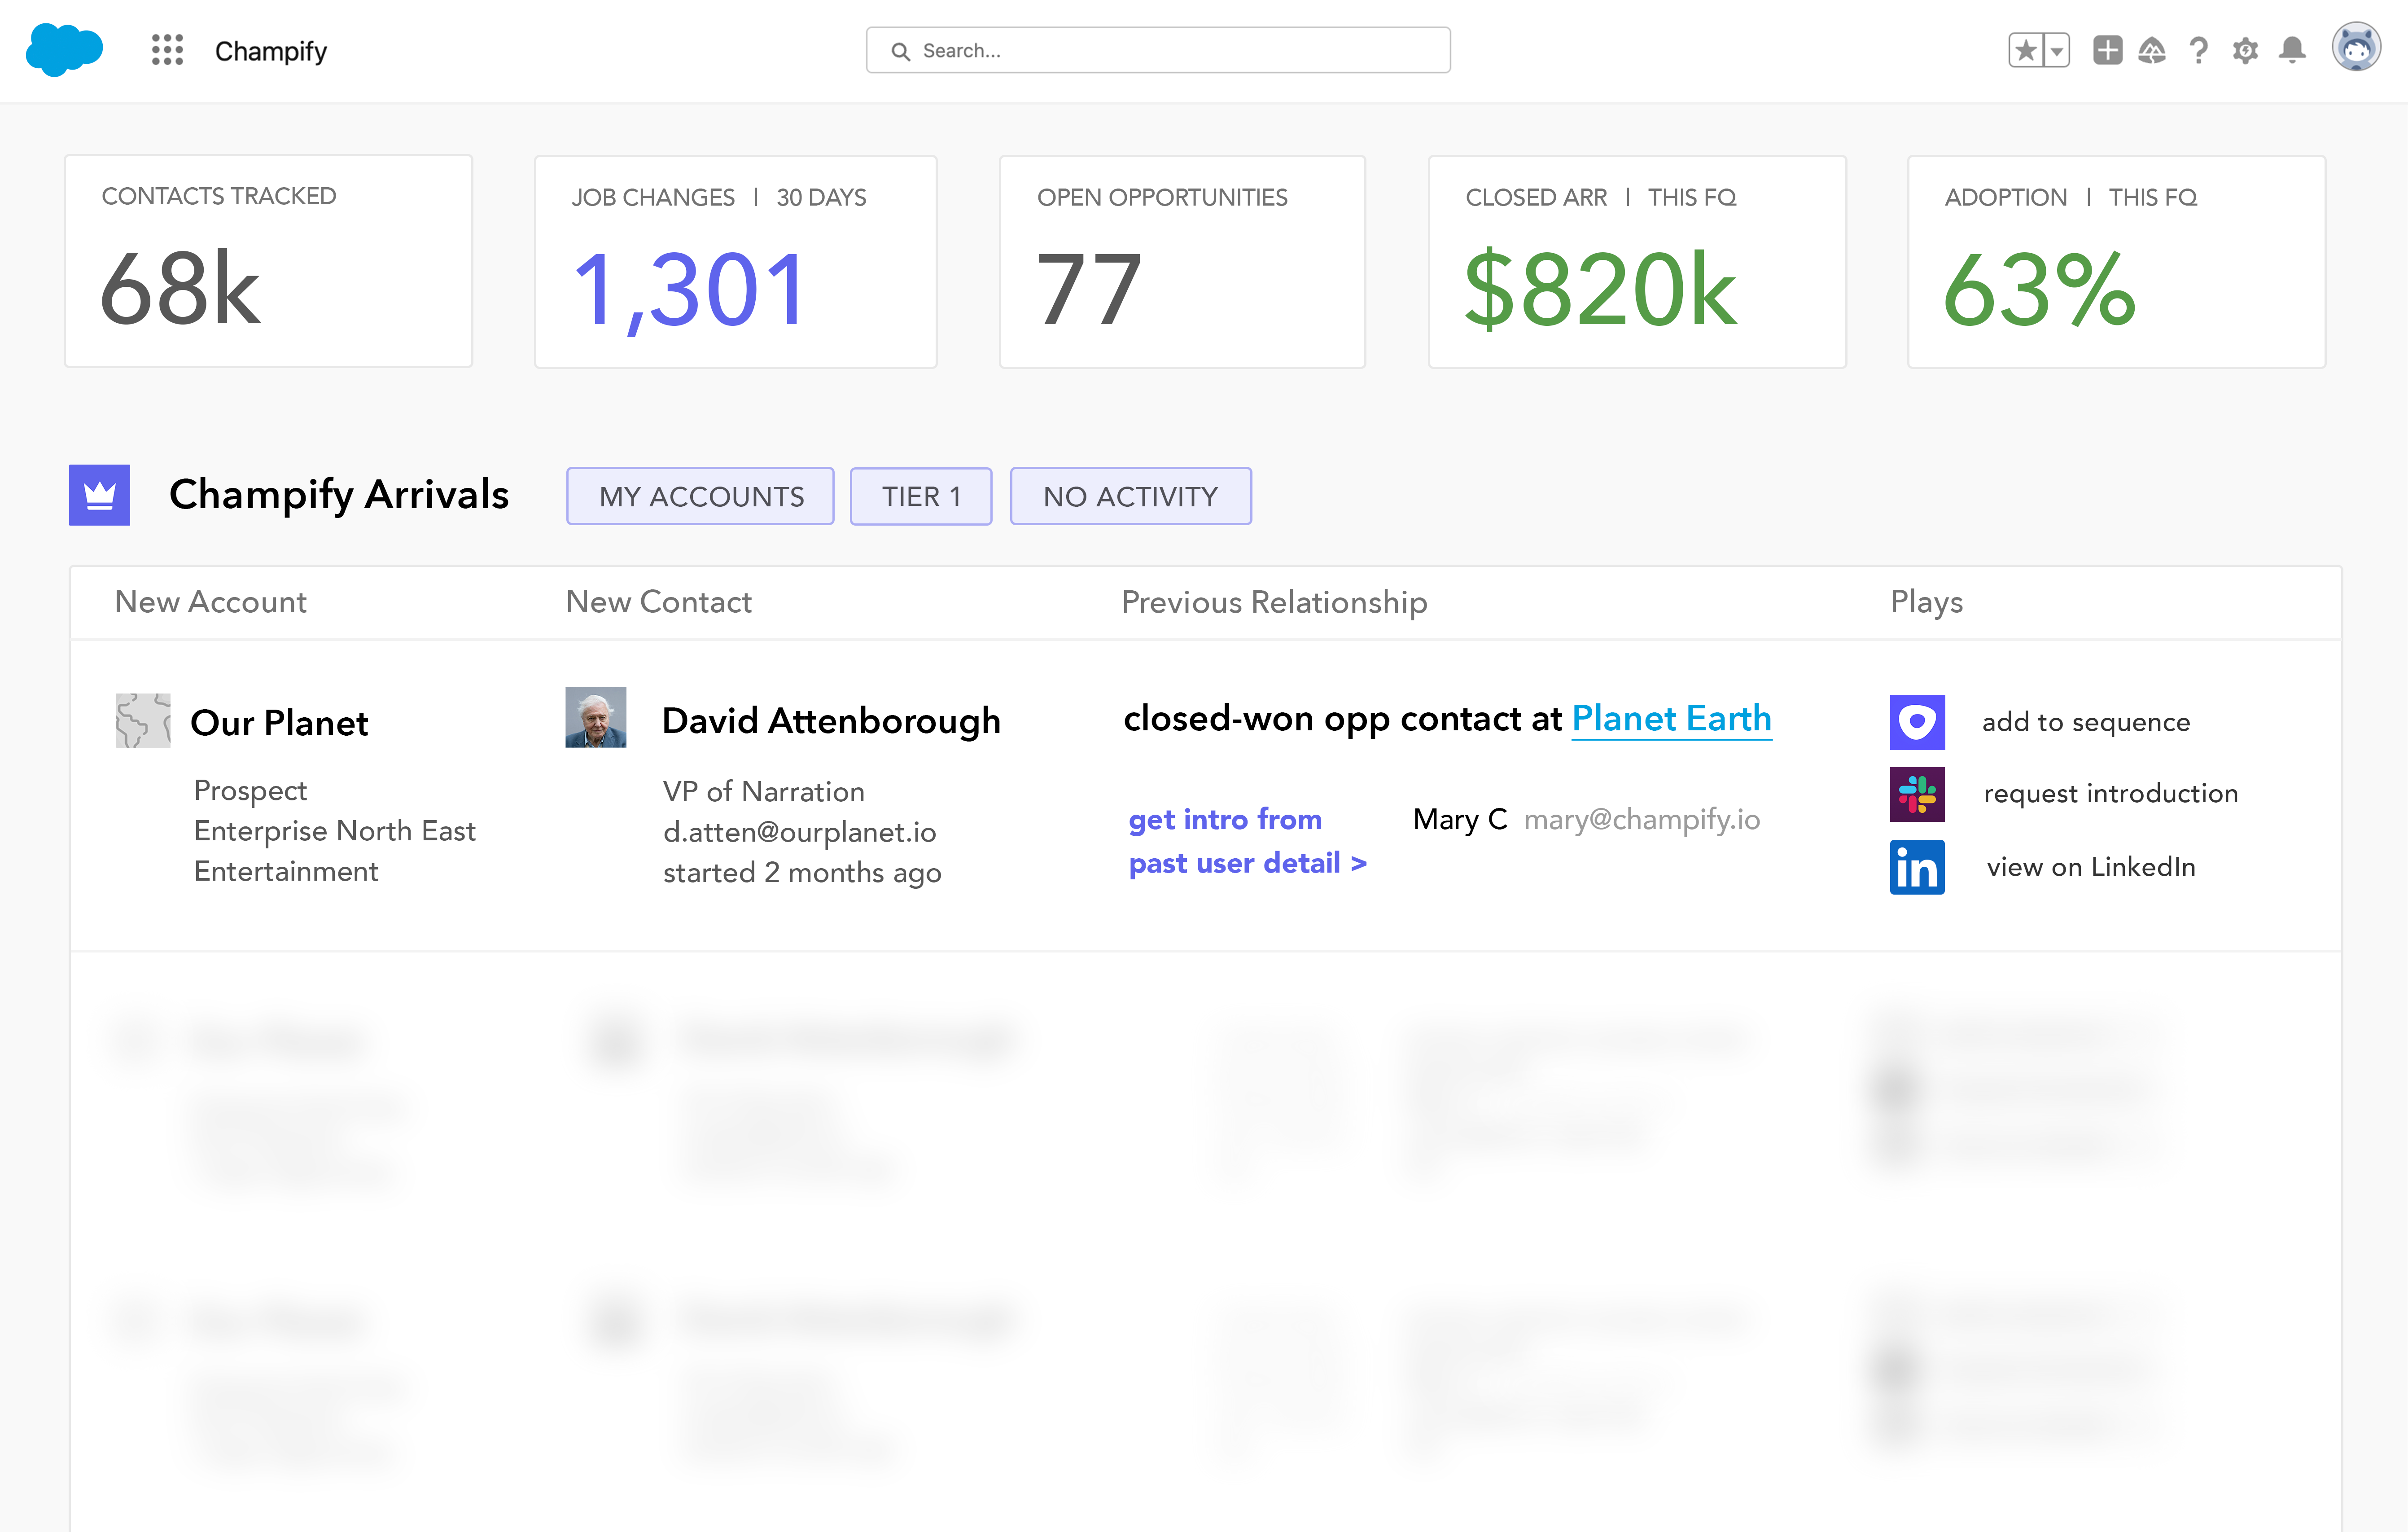
Task: Click David Attenborough's photo thumbnail
Action: [596, 717]
